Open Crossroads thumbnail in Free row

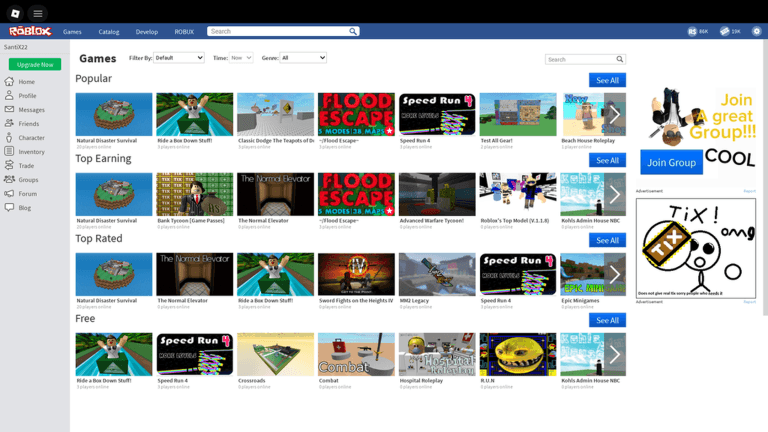pyautogui.click(x=275, y=354)
